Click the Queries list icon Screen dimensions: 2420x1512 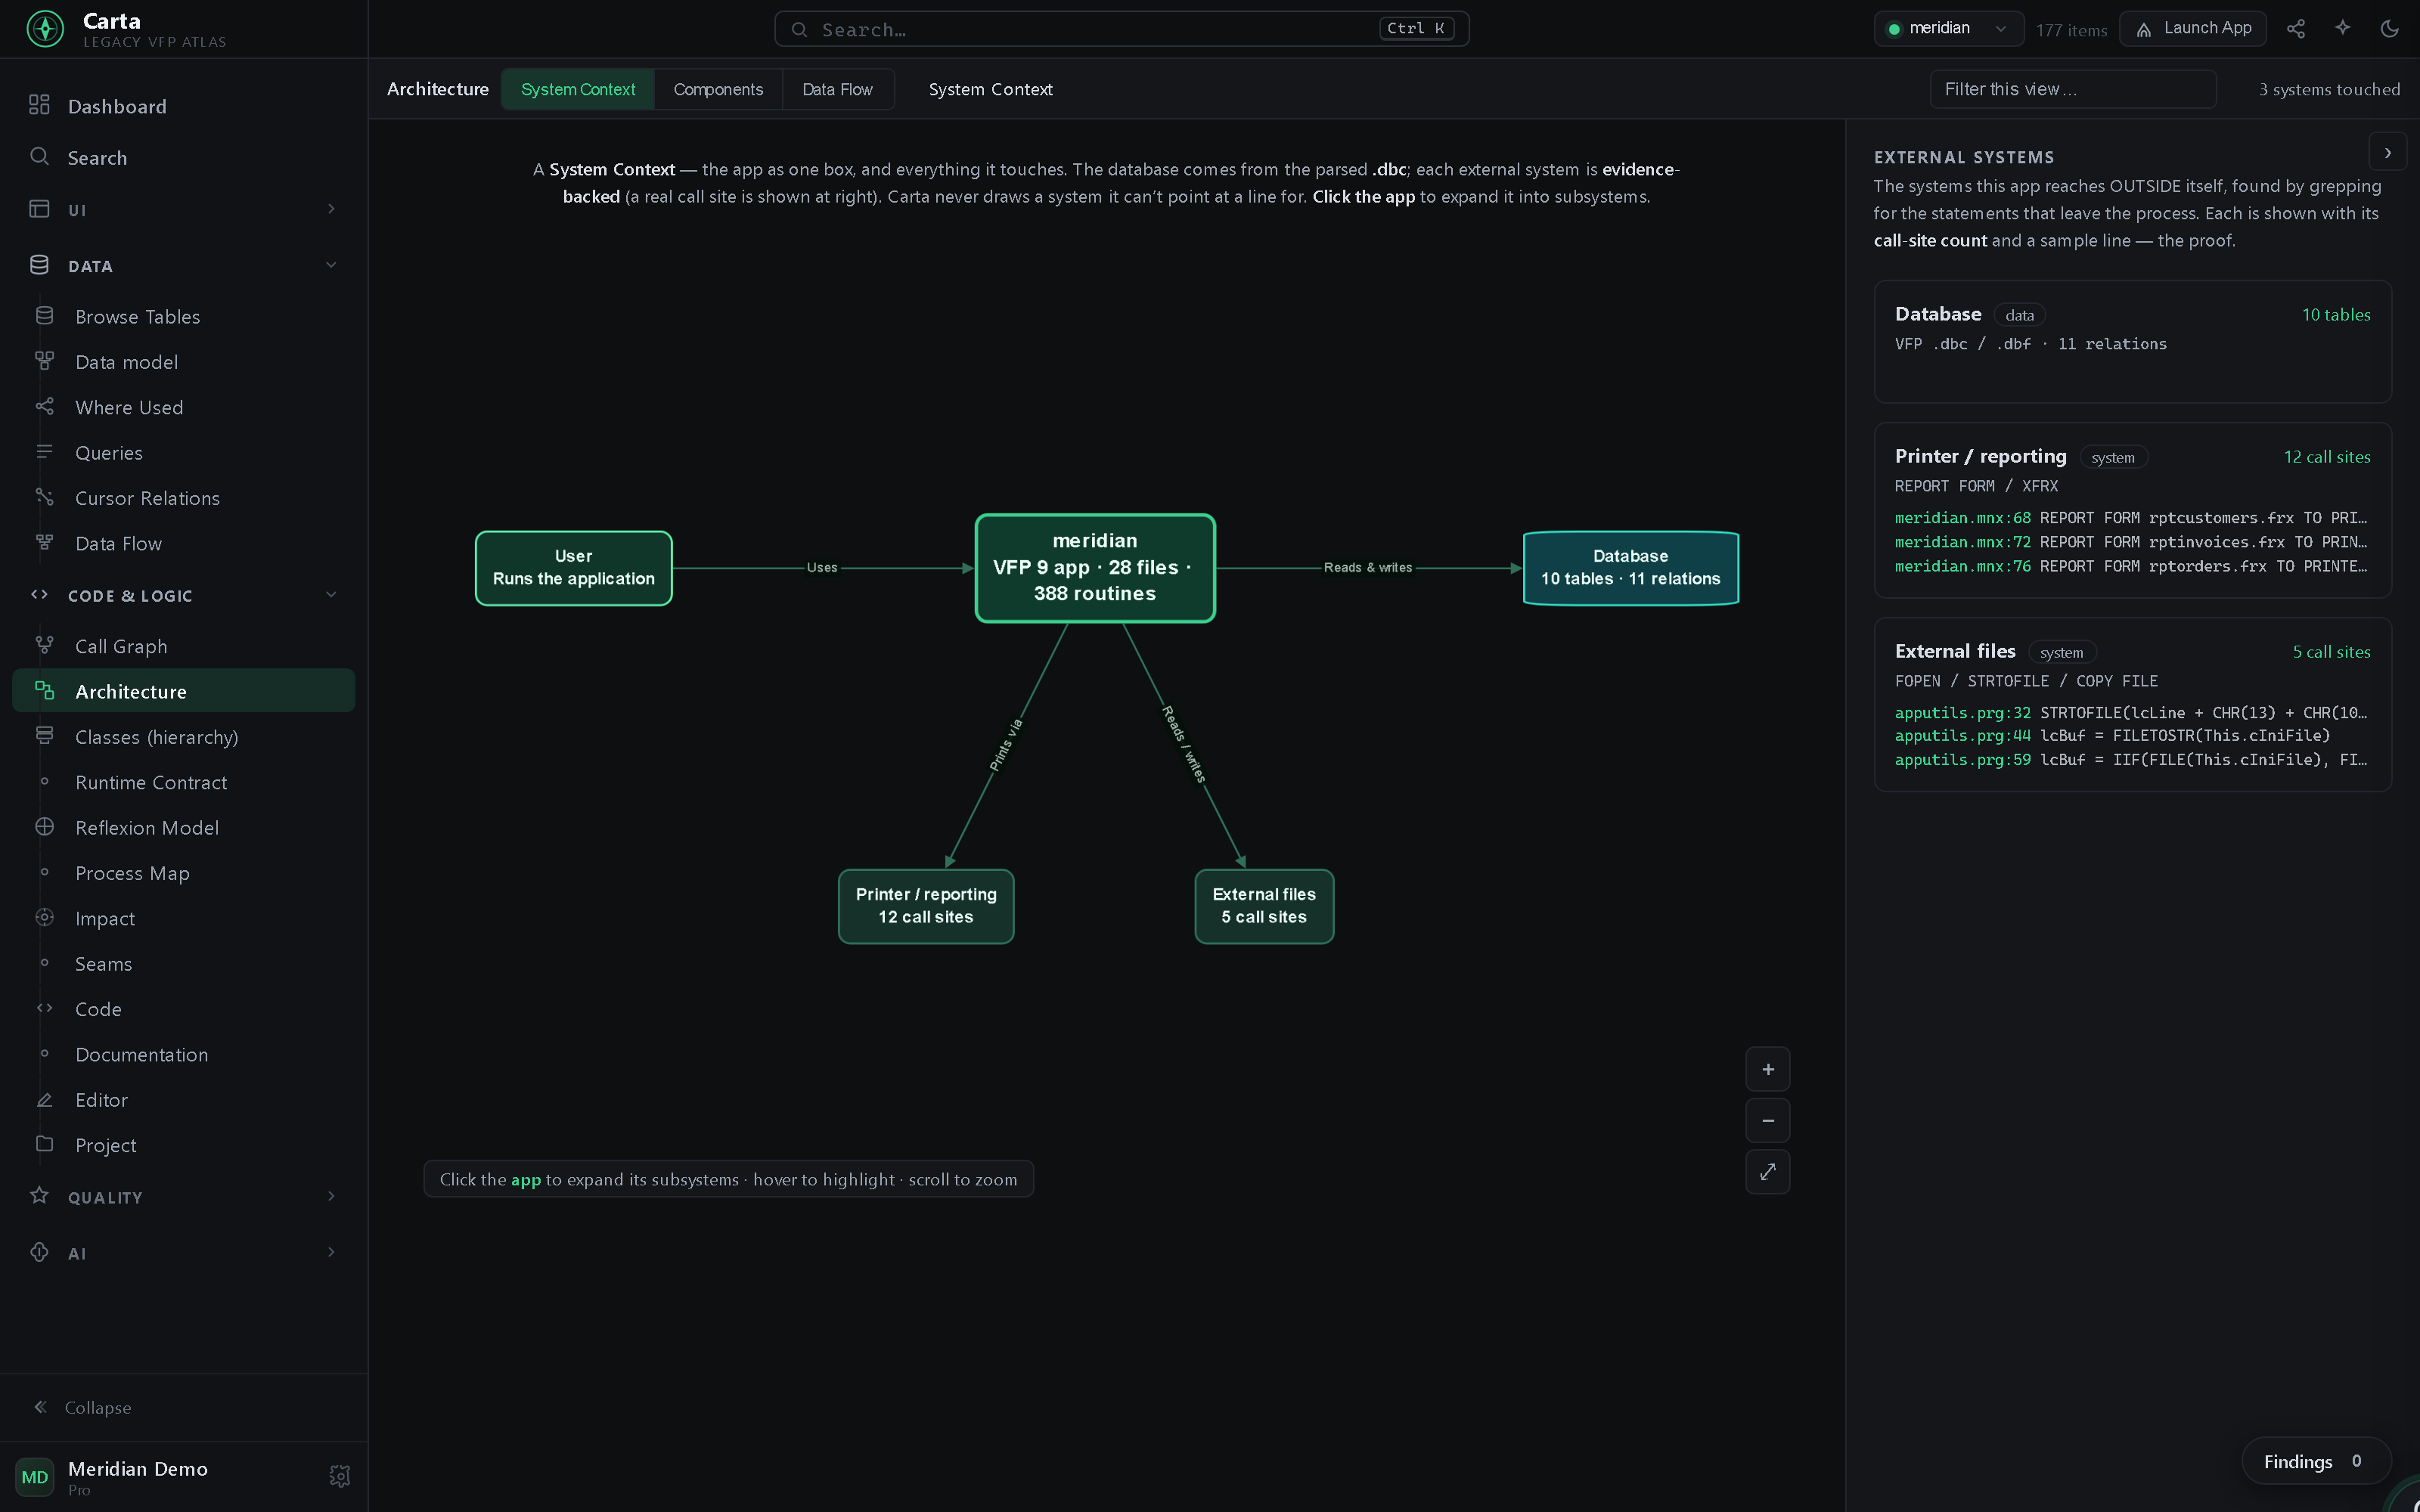[x=44, y=452]
